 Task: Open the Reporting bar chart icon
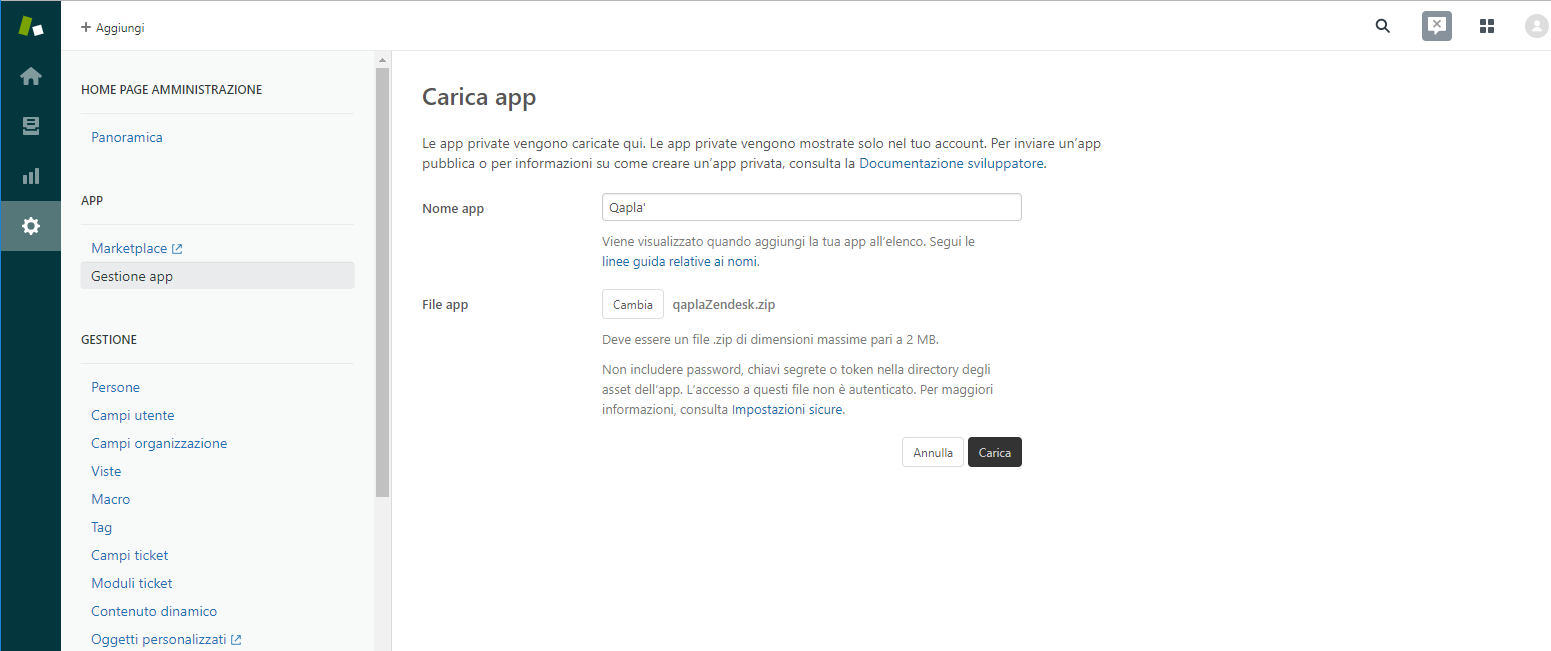pos(31,176)
